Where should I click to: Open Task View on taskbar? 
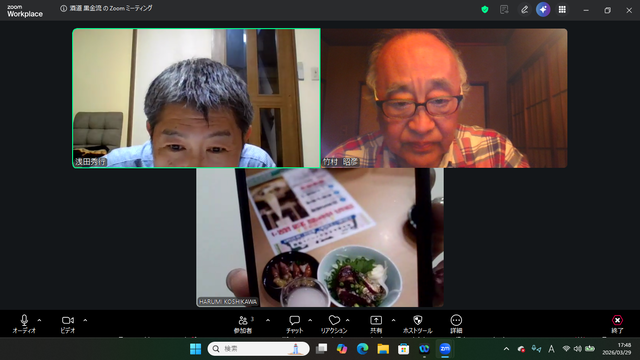[x=322, y=349]
